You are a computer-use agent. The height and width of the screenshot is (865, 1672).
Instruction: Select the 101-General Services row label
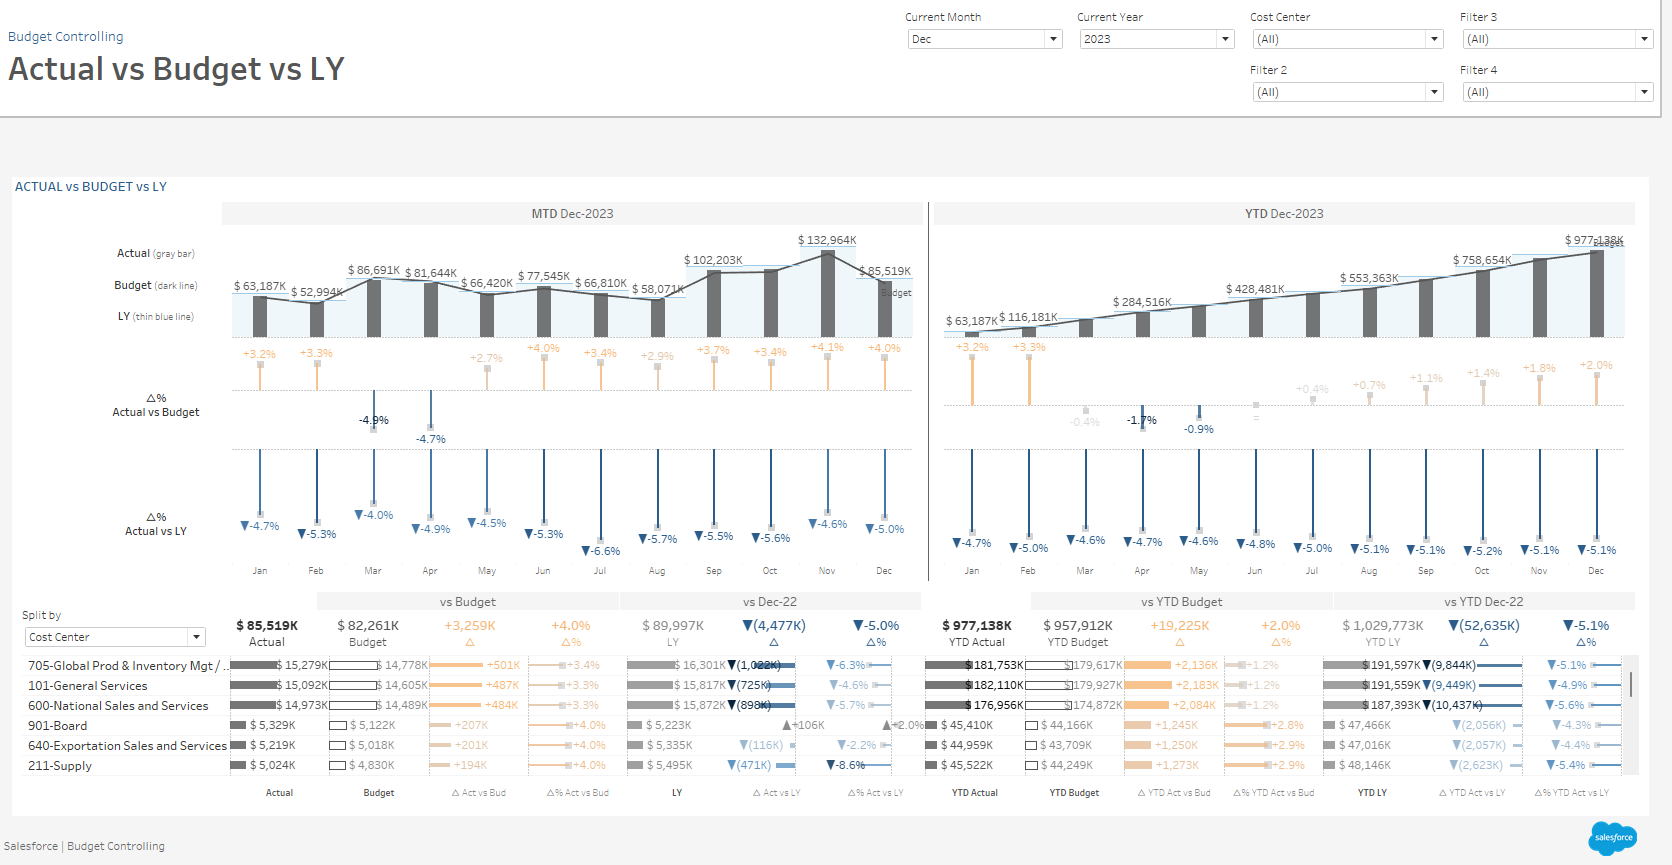tap(88, 686)
